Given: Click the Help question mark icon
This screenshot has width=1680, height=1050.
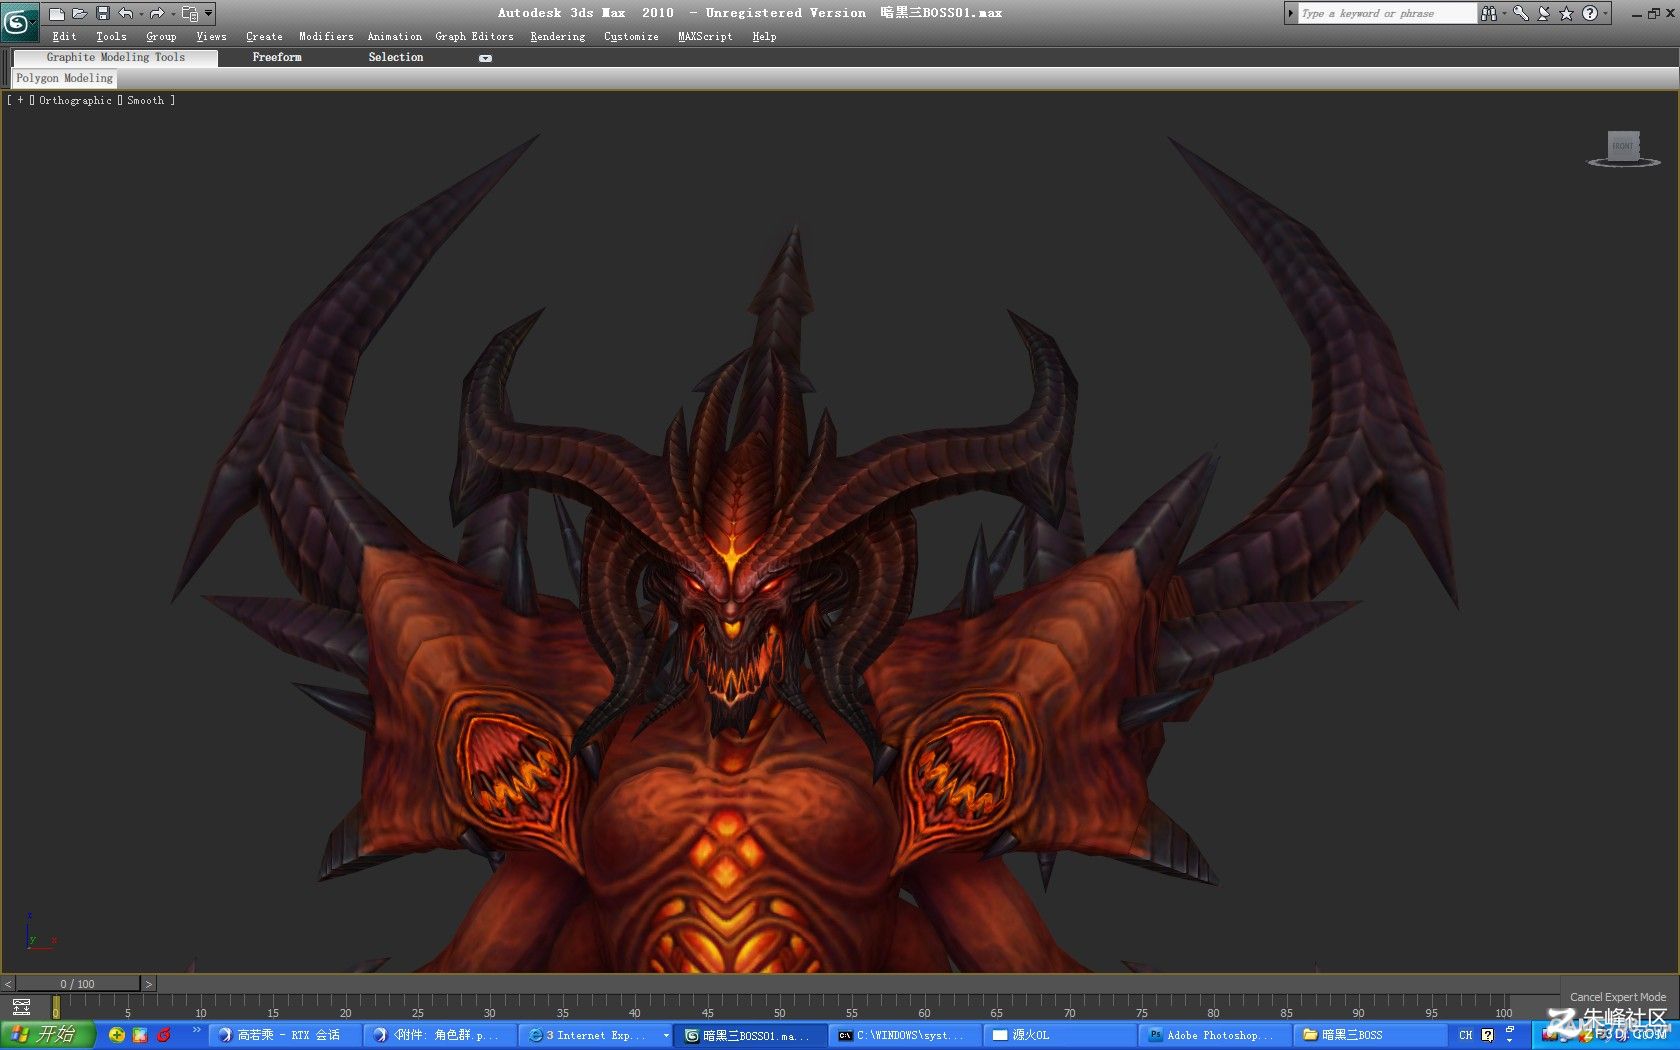Looking at the screenshot, I should 1589,13.
